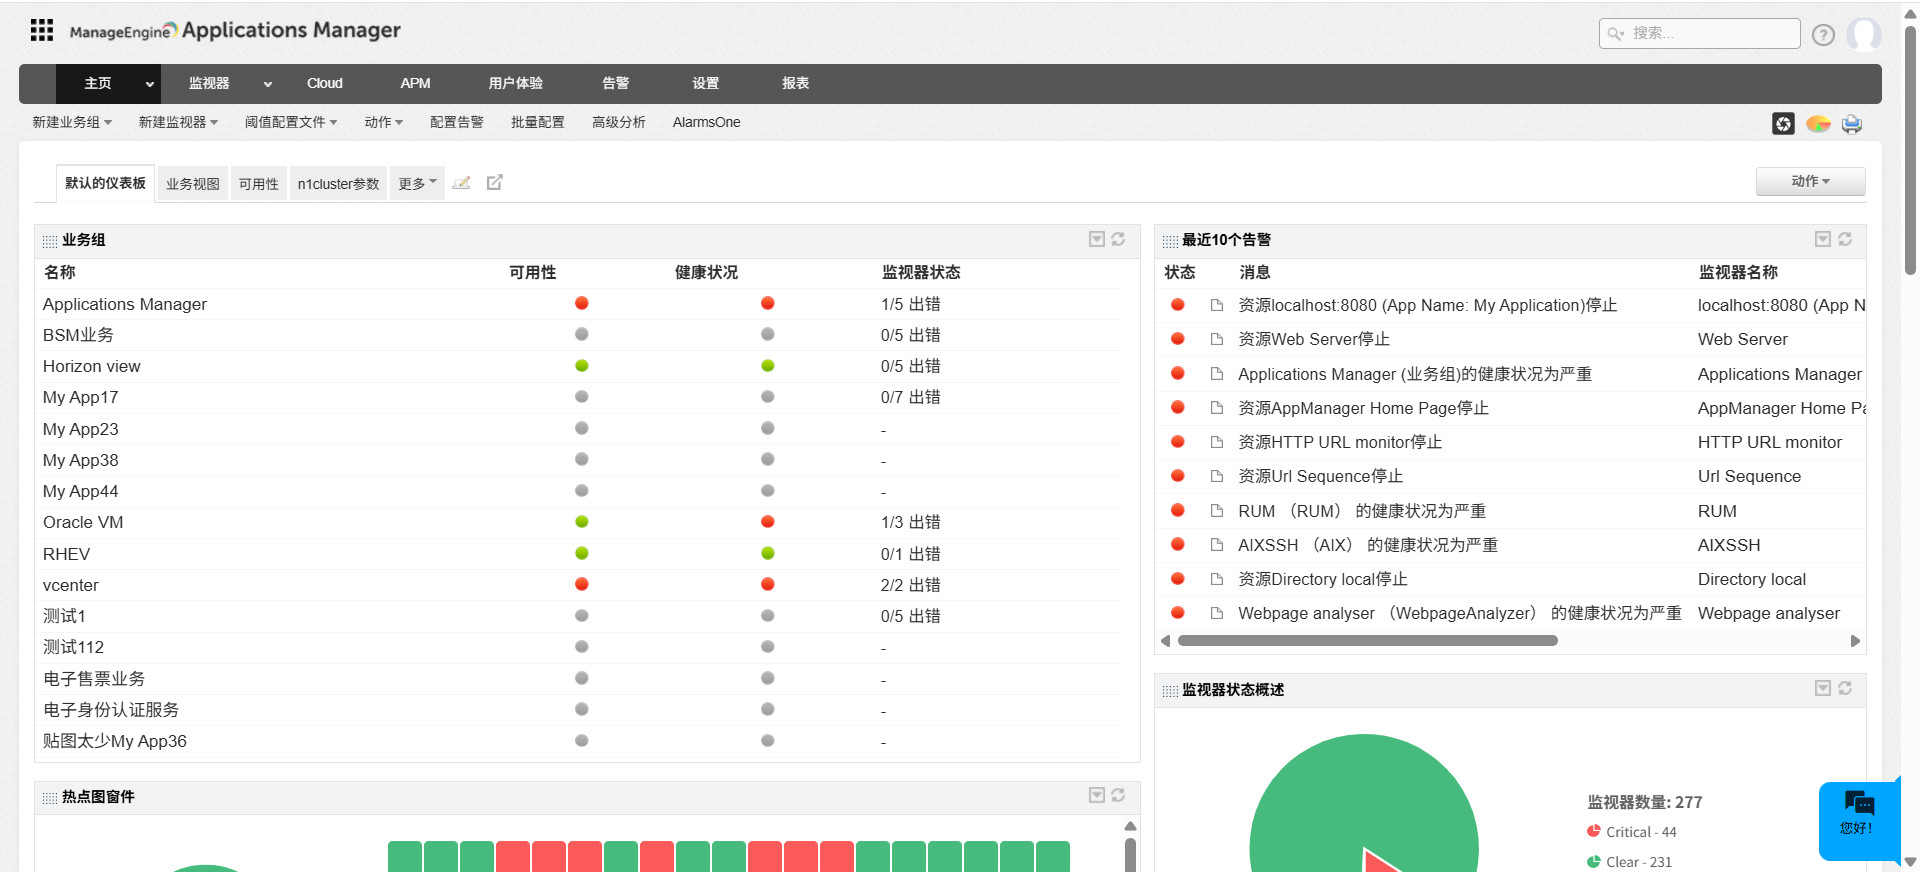The width and height of the screenshot is (1920, 872).
Task: Open 批量配置 link
Action: [538, 122]
